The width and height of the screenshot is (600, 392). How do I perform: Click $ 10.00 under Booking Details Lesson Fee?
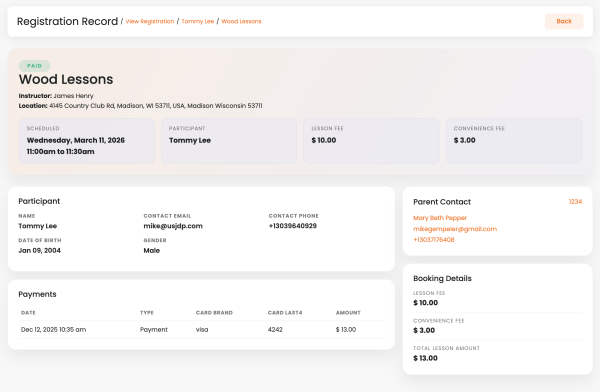tap(426, 303)
